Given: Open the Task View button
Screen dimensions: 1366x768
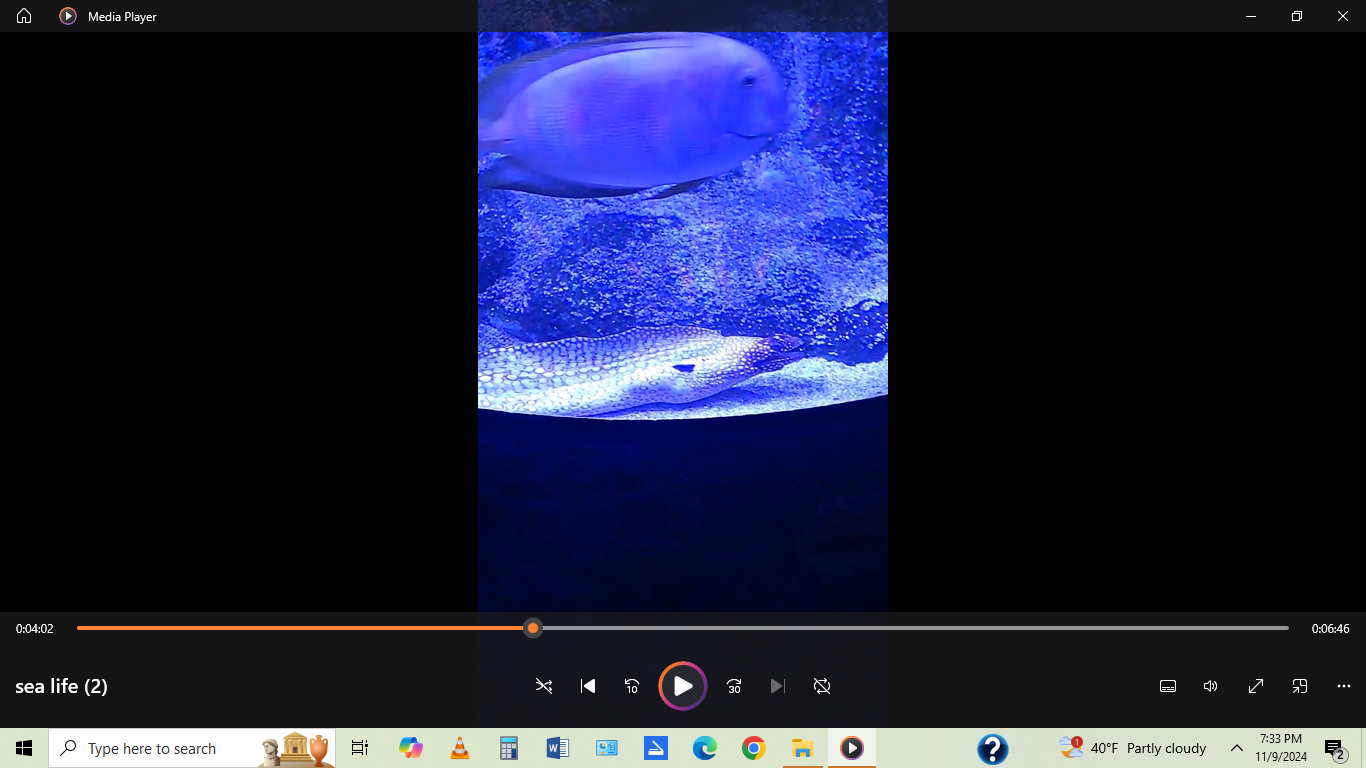Looking at the screenshot, I should [360, 748].
